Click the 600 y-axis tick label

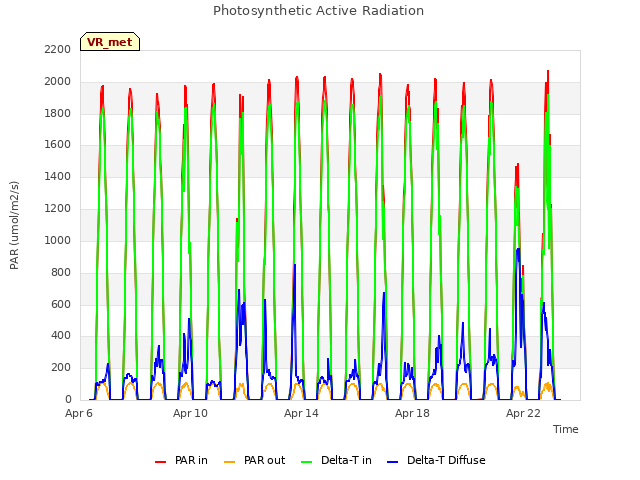pyautogui.click(x=61, y=304)
